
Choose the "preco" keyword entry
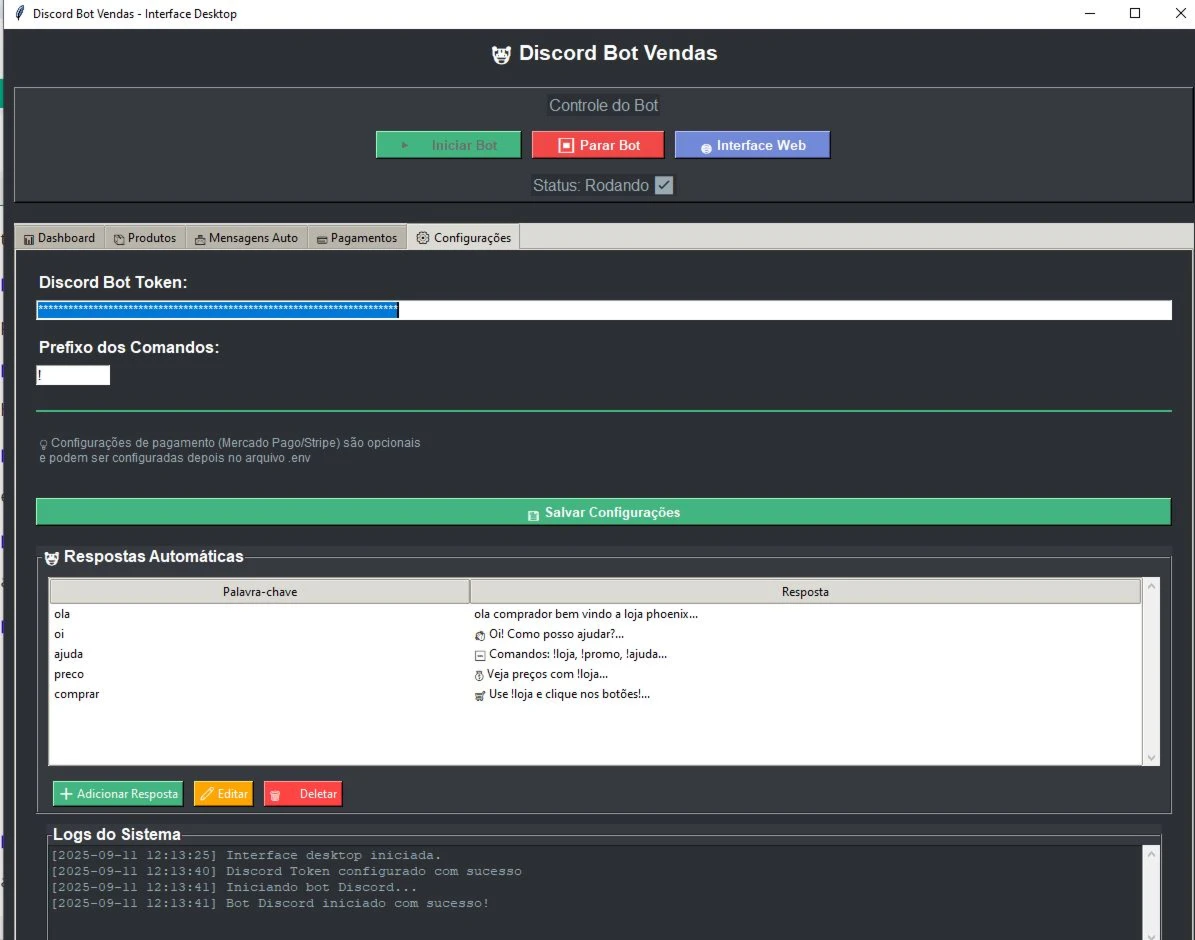pos(69,674)
